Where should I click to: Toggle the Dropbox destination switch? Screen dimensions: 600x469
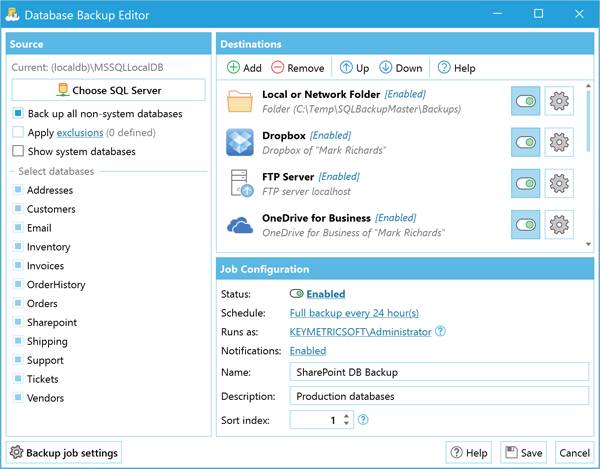[x=525, y=142]
